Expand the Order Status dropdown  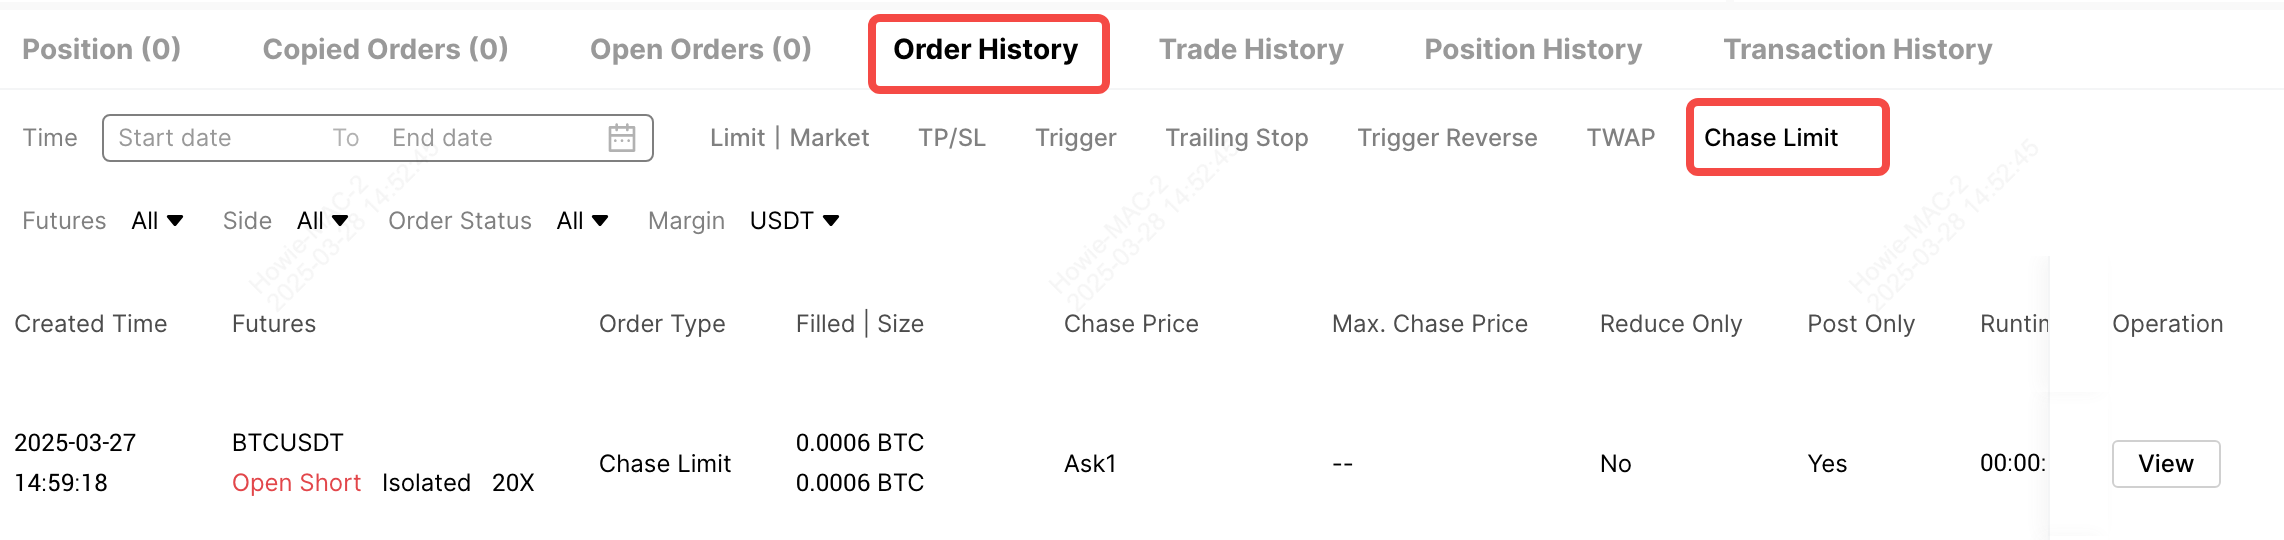coord(582,221)
